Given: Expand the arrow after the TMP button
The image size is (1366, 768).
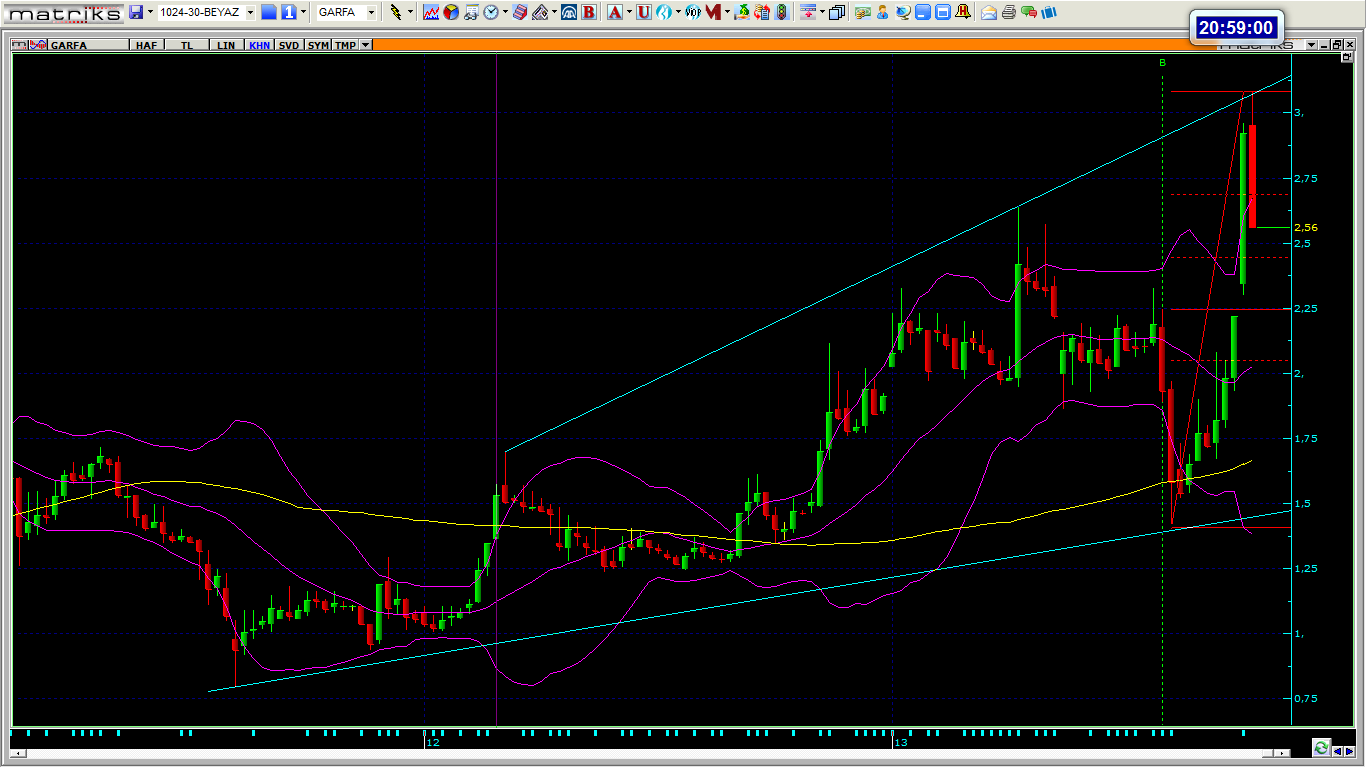Looking at the screenshot, I should coord(366,45).
